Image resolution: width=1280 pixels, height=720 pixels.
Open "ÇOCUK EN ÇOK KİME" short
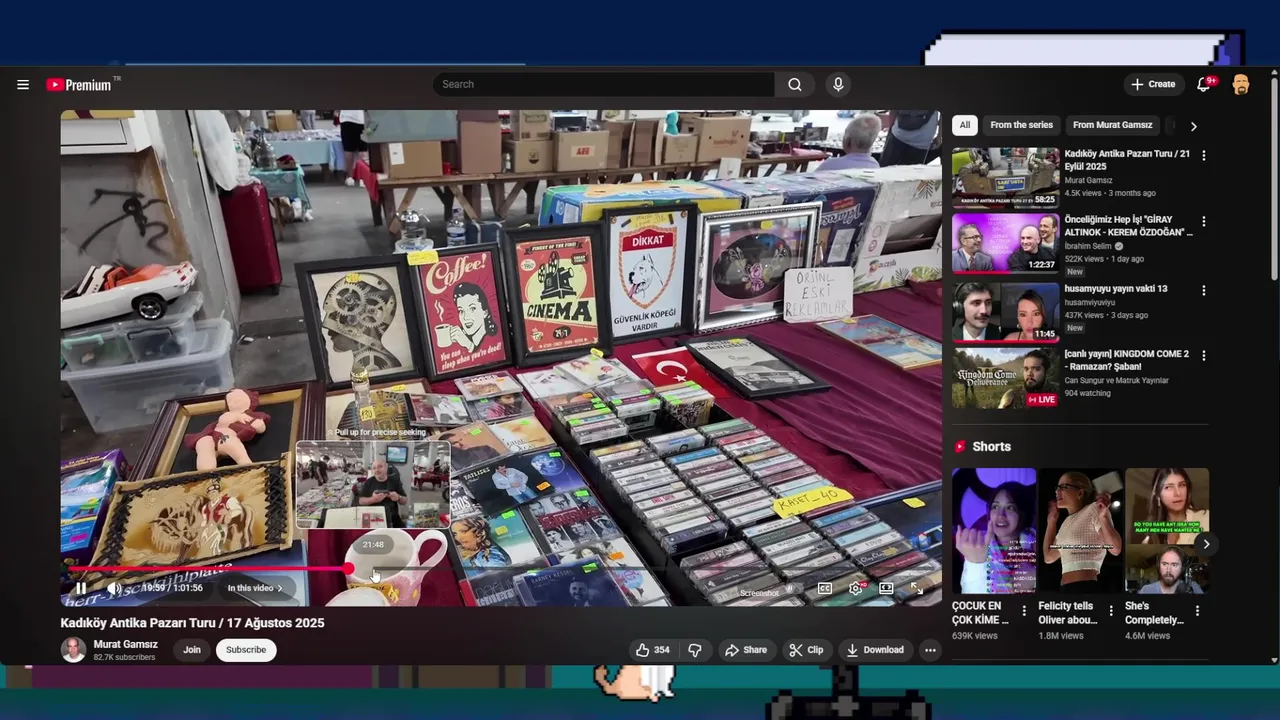993,531
